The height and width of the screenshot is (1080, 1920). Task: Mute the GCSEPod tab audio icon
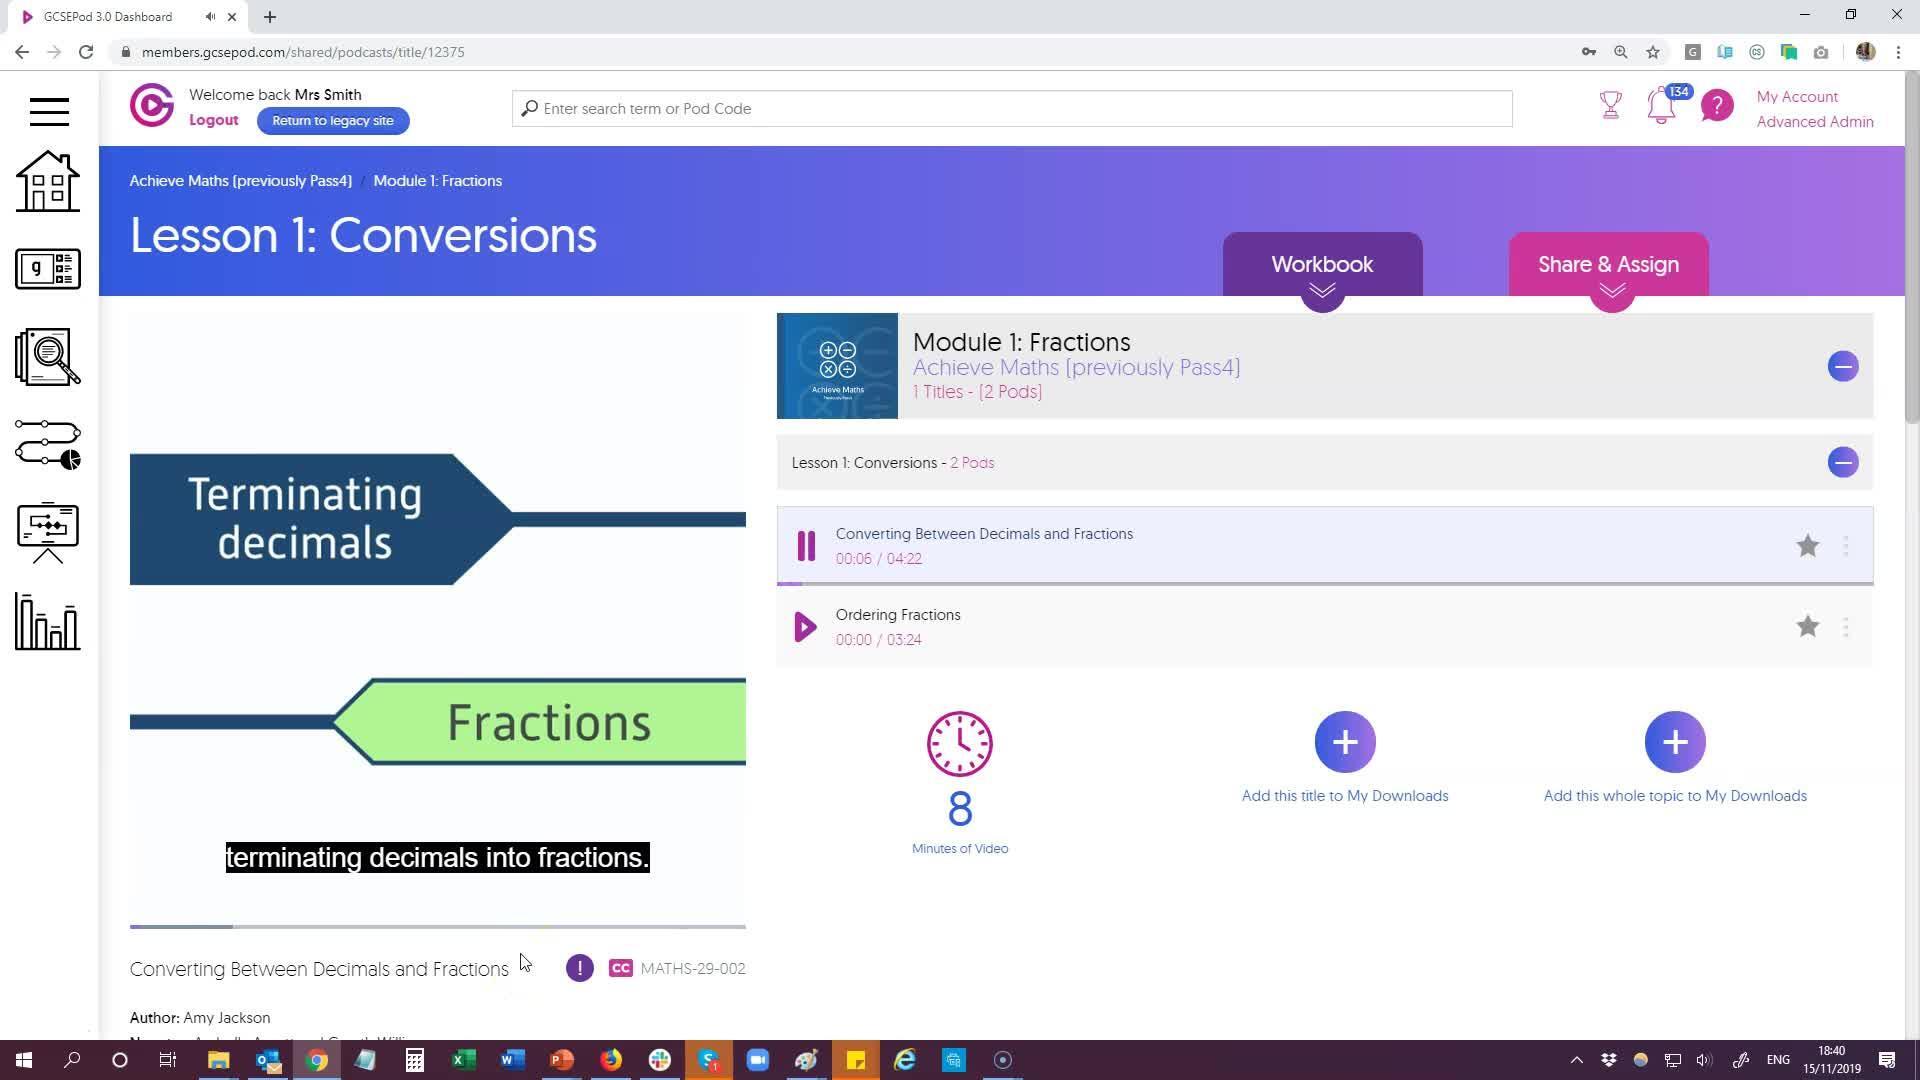[x=210, y=17]
